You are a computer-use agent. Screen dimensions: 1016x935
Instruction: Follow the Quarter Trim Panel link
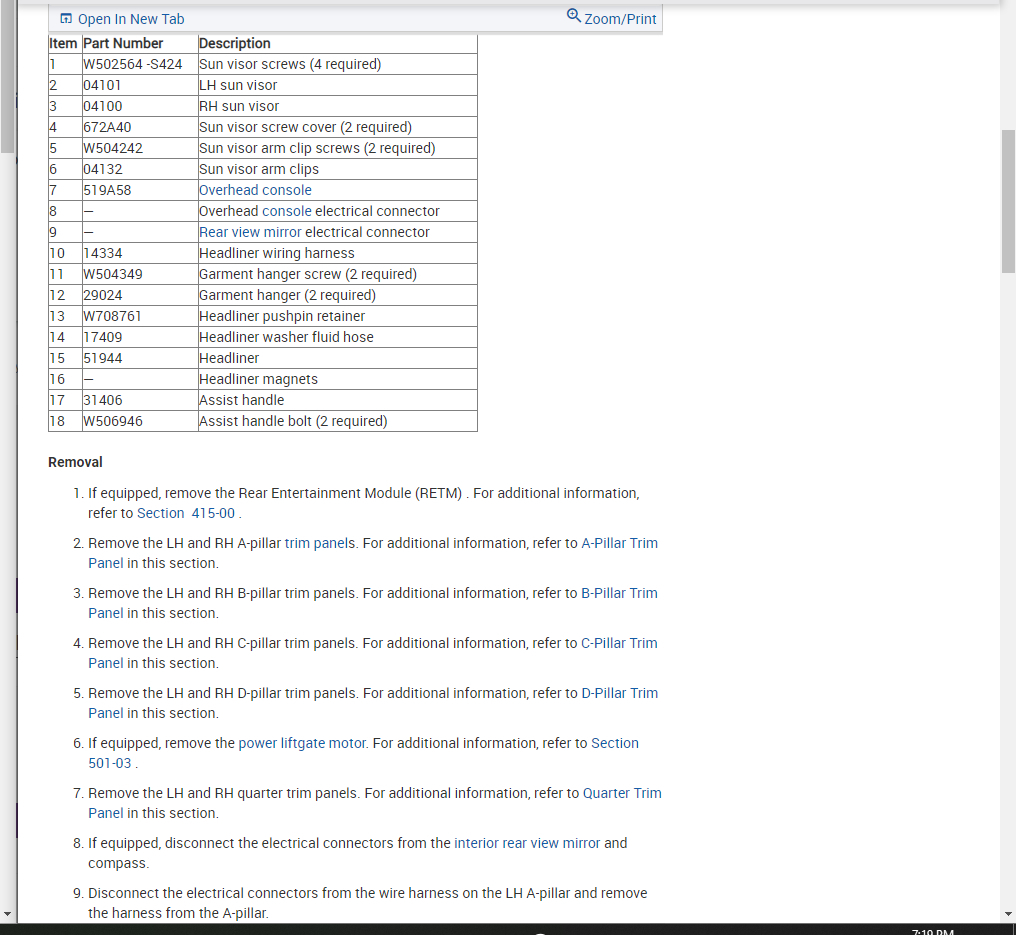coord(622,793)
